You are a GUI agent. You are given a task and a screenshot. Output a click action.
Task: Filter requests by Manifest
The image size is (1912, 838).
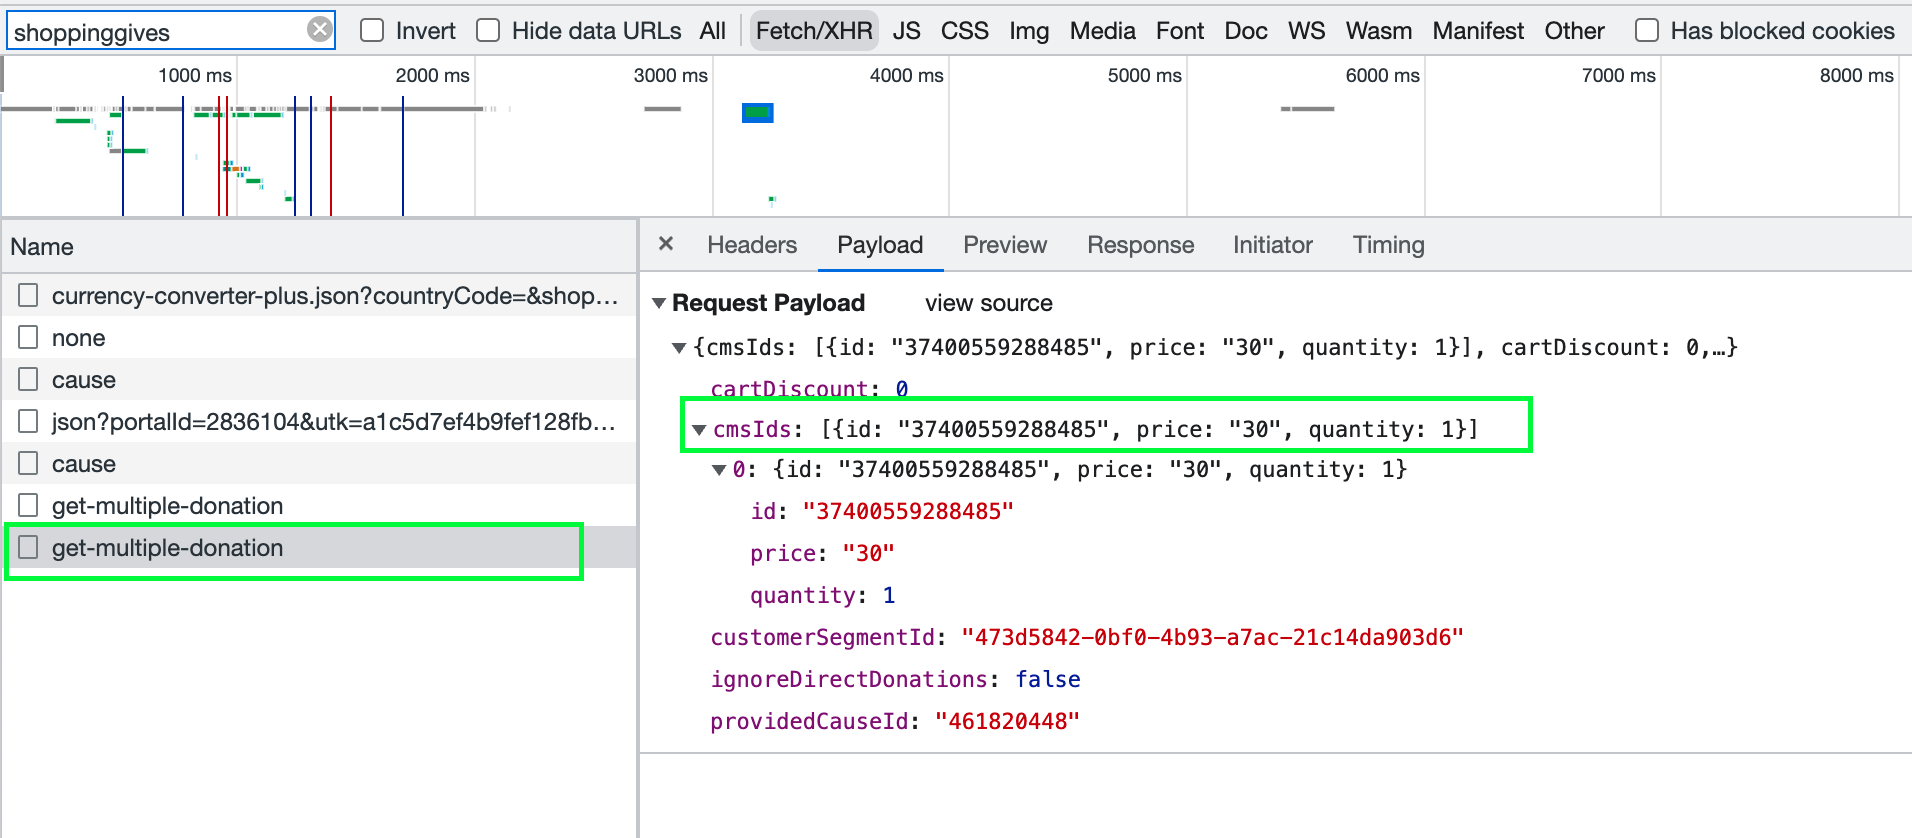1478,31
